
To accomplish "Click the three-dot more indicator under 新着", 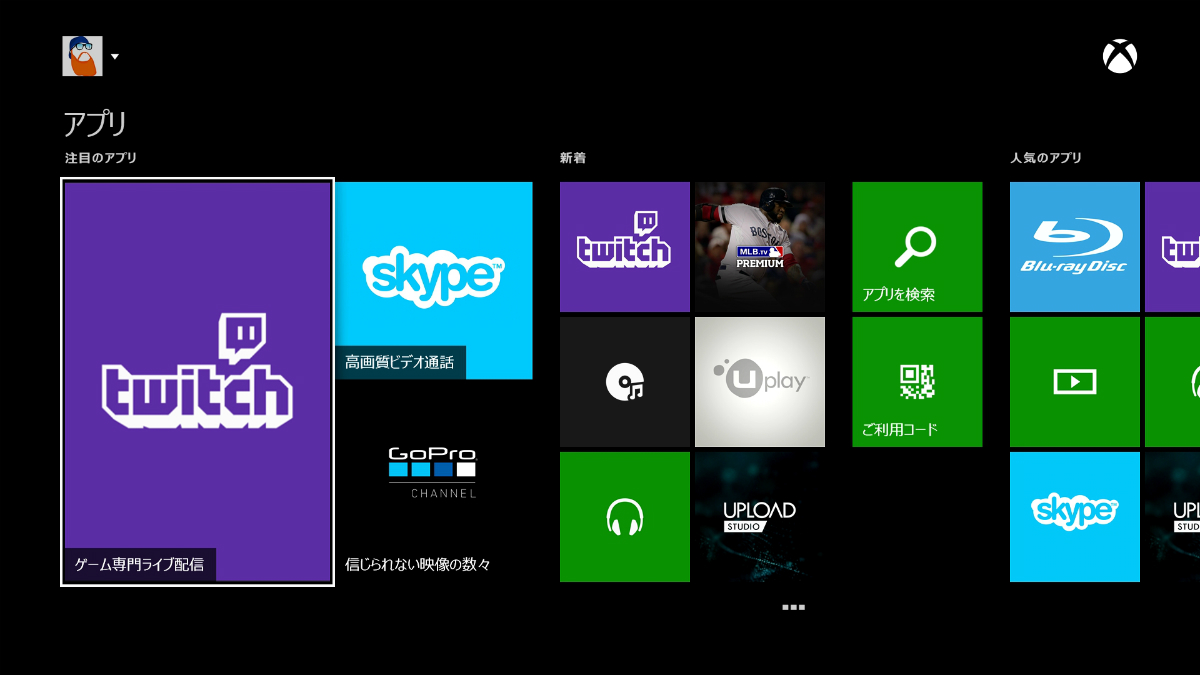I will [x=794, y=607].
